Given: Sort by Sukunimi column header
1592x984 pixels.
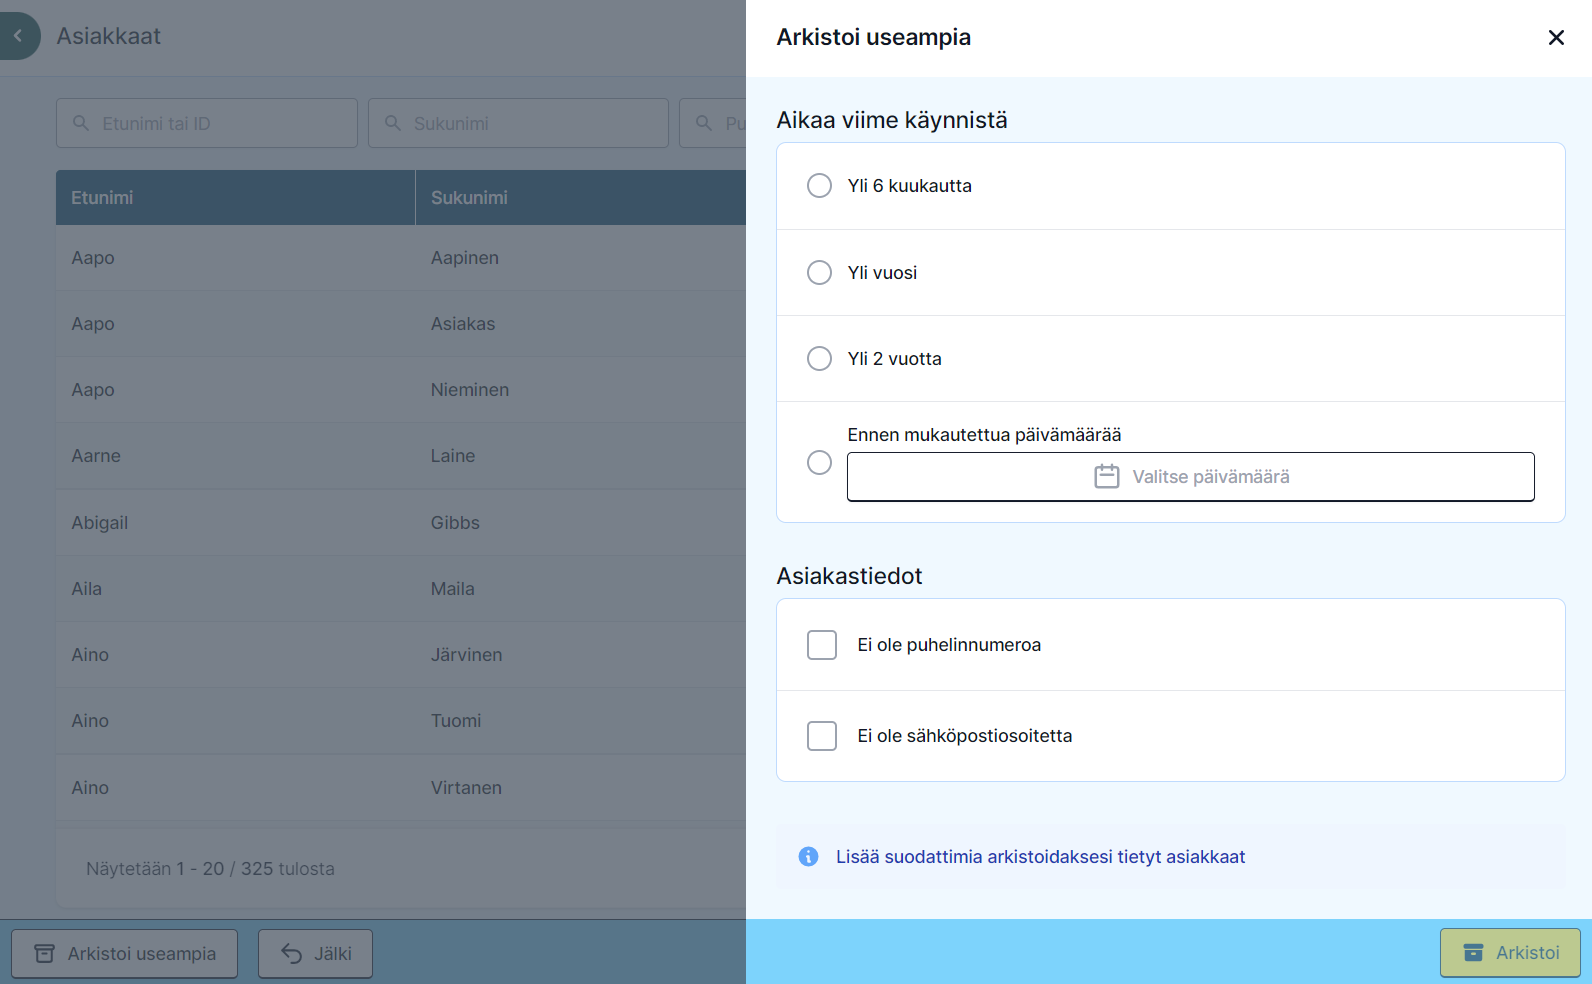Looking at the screenshot, I should pyautogui.click(x=580, y=197).
